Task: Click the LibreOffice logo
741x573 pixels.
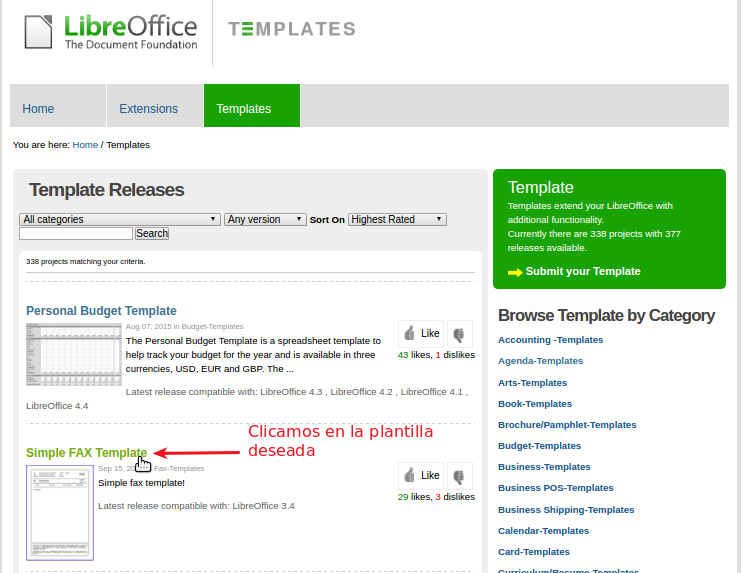Action: (x=111, y=32)
